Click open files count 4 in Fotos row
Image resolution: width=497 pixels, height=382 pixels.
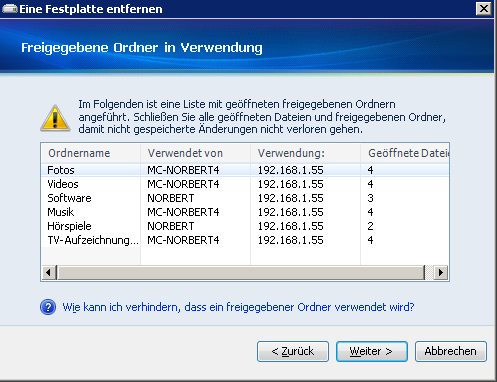click(x=370, y=170)
